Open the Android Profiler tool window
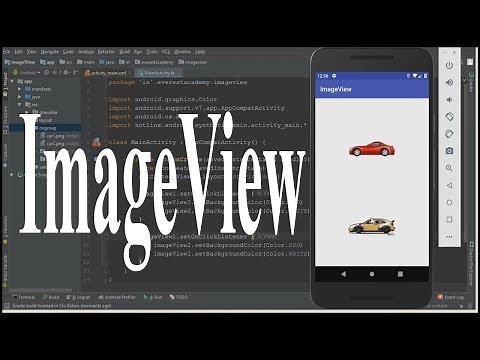The width and height of the screenshot is (480, 360). point(117,297)
